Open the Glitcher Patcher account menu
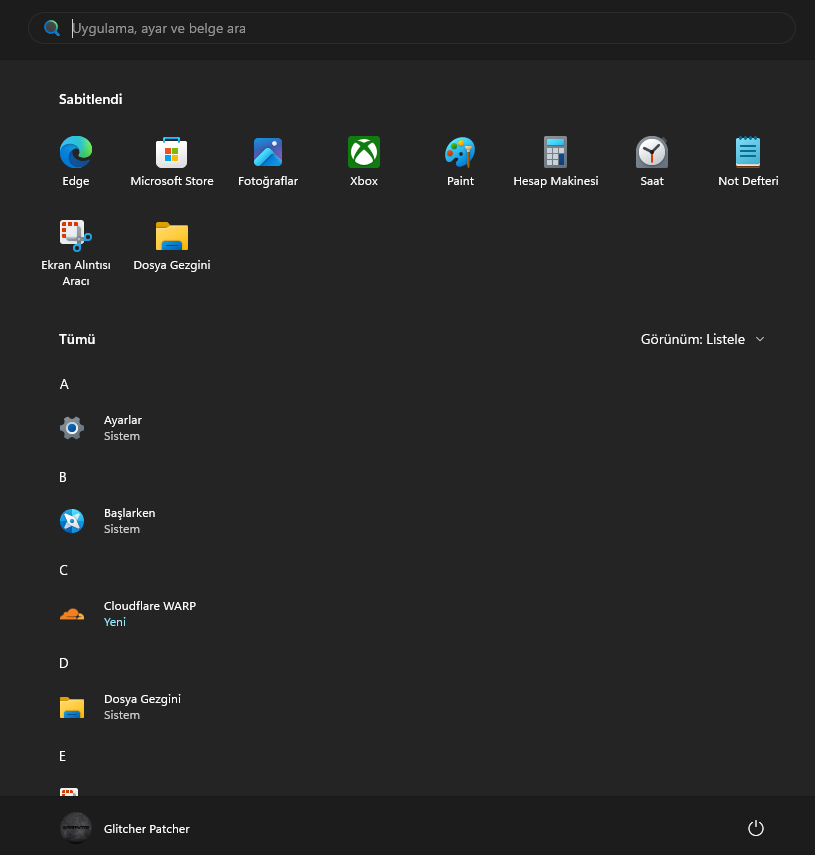815x855 pixels. coord(125,828)
